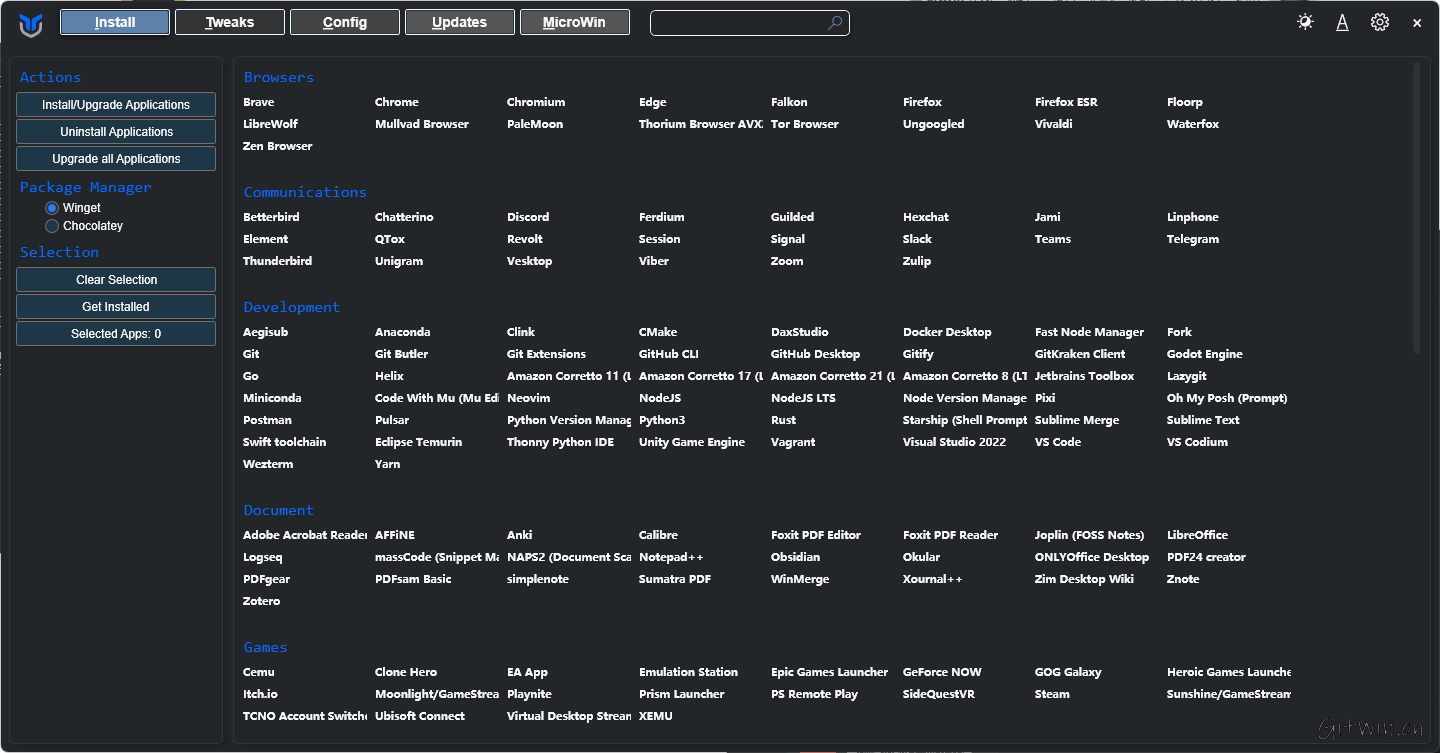Click the WinUtil shield logo

click(31, 24)
